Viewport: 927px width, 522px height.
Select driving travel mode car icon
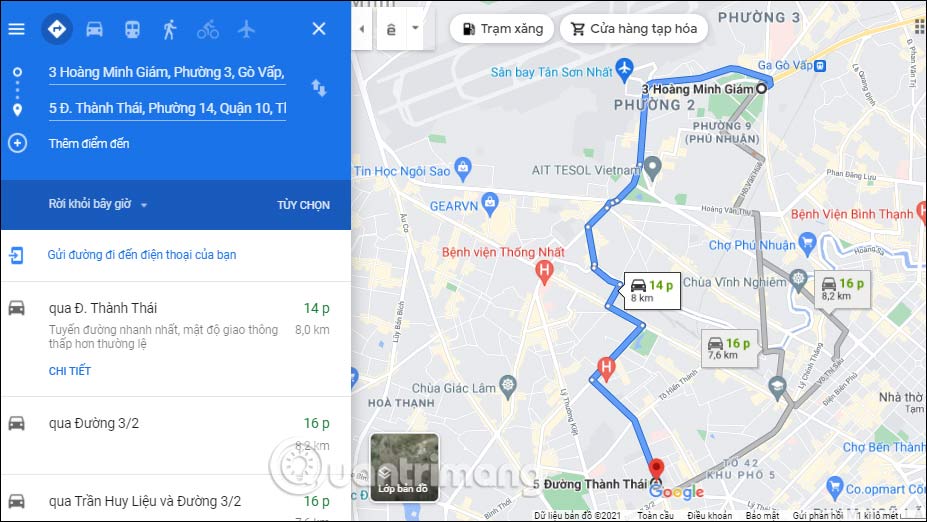(95, 29)
